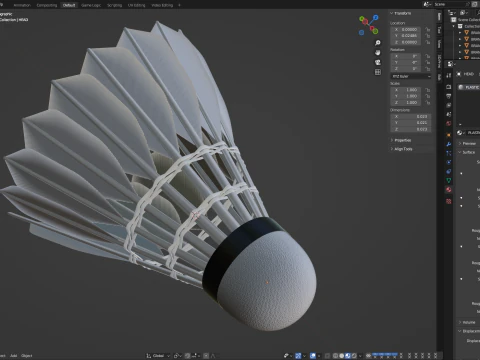Open the Material properties tab icon

[x=449, y=190]
